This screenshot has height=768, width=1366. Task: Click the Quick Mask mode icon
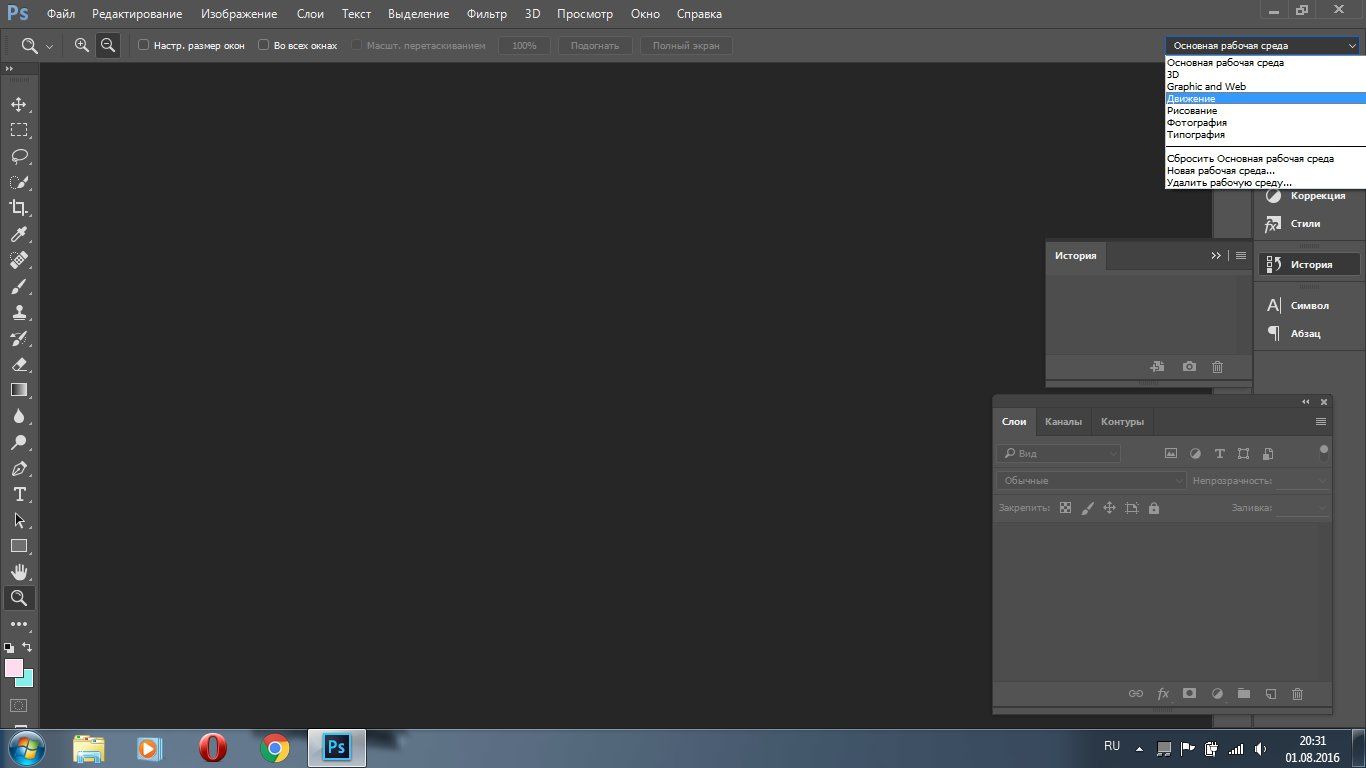tap(19, 705)
